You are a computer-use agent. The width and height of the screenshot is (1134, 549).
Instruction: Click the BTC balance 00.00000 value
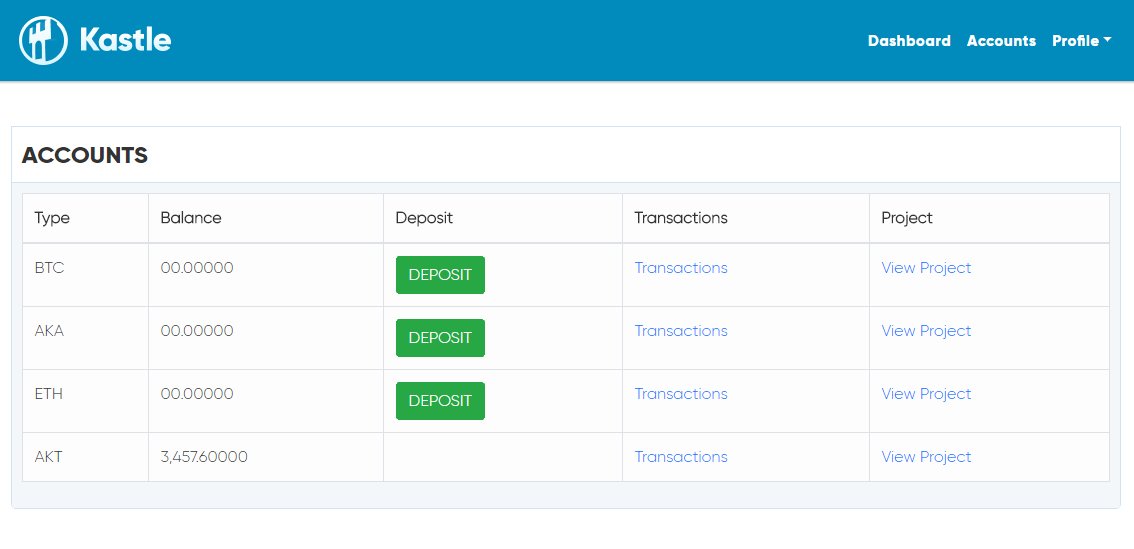click(x=197, y=268)
